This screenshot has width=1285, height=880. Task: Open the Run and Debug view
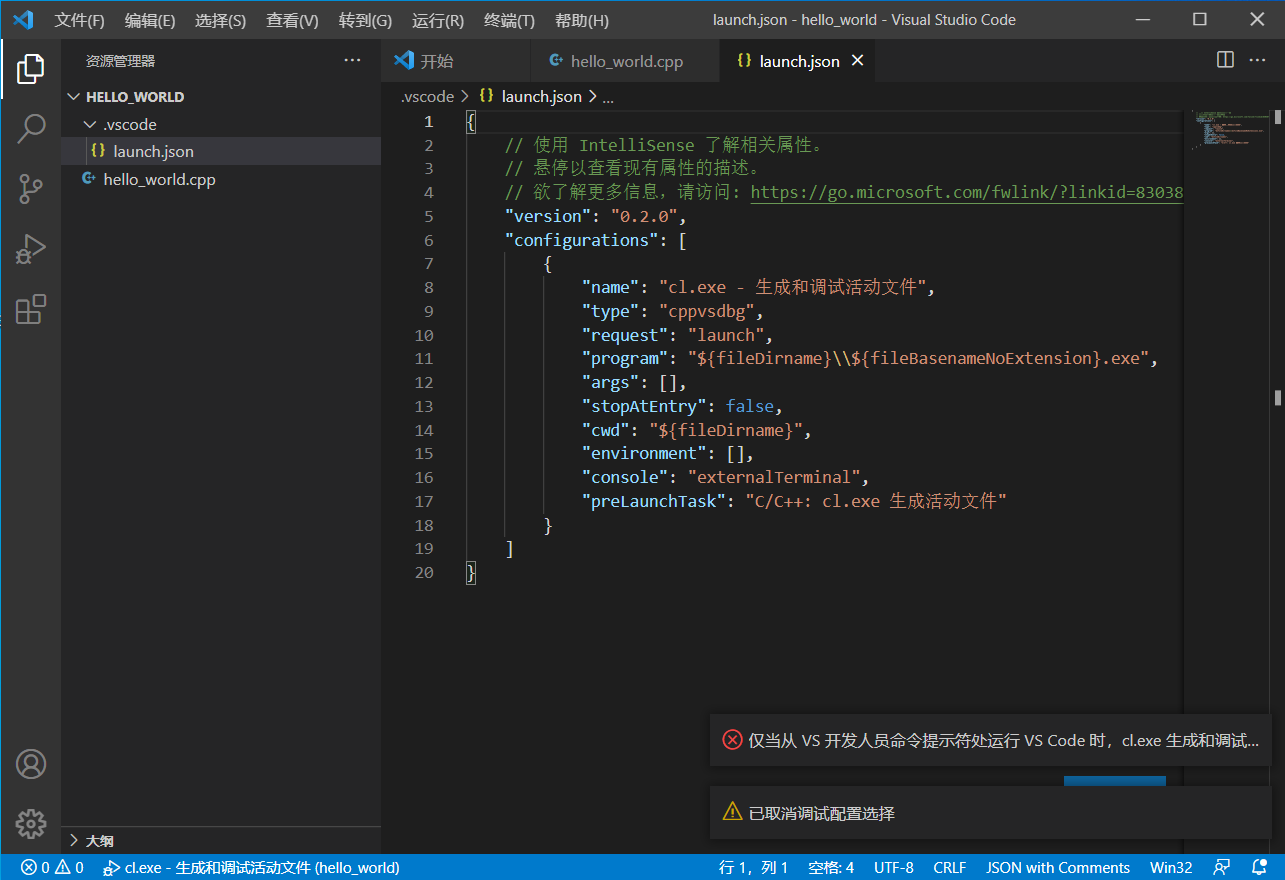(x=31, y=249)
